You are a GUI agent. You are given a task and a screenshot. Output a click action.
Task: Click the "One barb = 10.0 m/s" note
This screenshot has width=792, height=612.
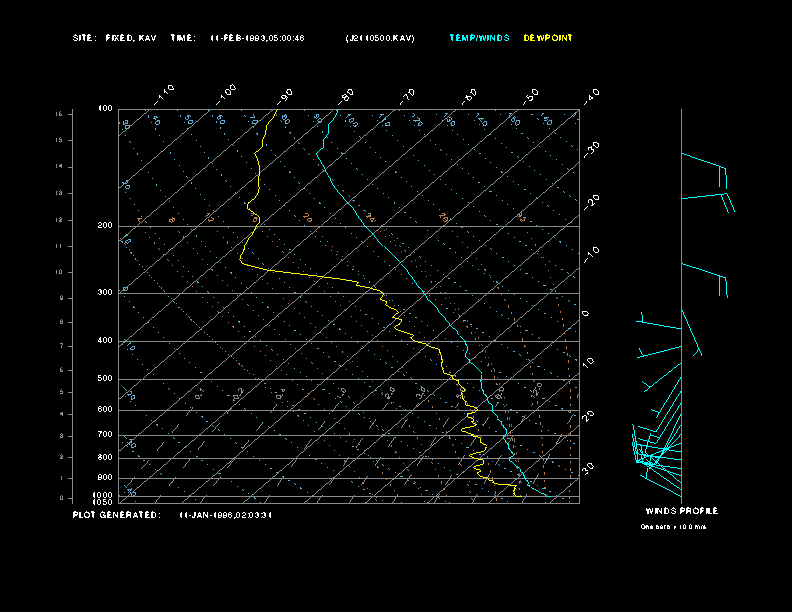click(673, 527)
